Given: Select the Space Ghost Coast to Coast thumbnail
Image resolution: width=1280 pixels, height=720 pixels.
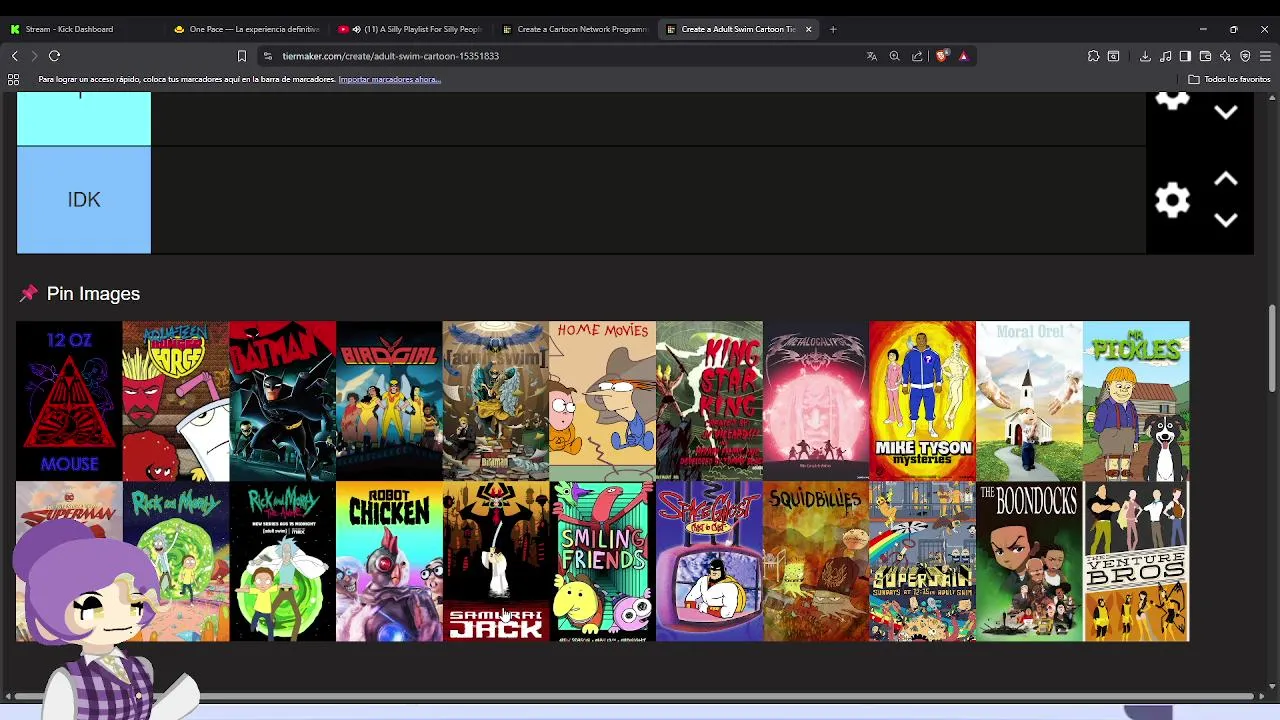Looking at the screenshot, I should (709, 561).
